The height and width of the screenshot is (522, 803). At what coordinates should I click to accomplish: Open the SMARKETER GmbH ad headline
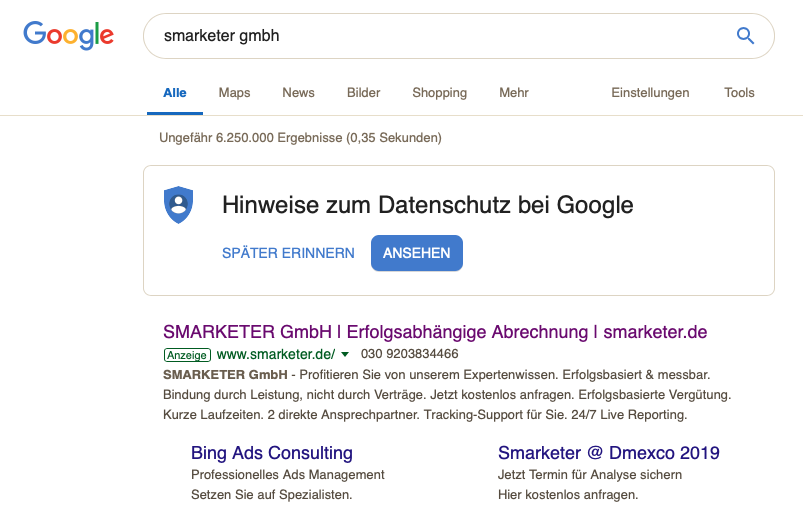(x=435, y=332)
